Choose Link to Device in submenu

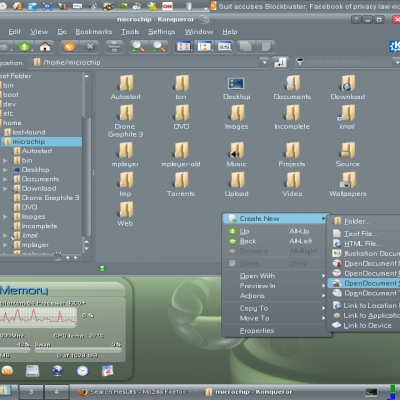point(364,325)
